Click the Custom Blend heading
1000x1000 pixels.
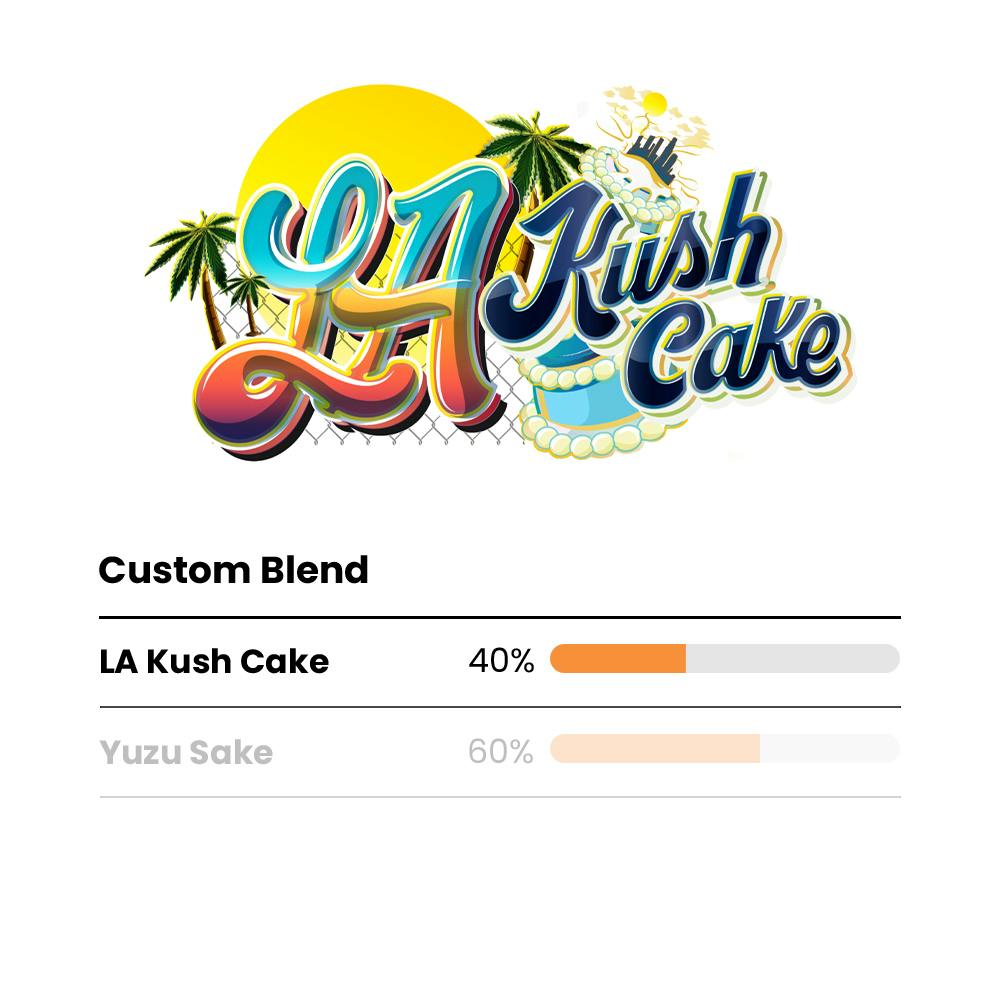point(233,570)
